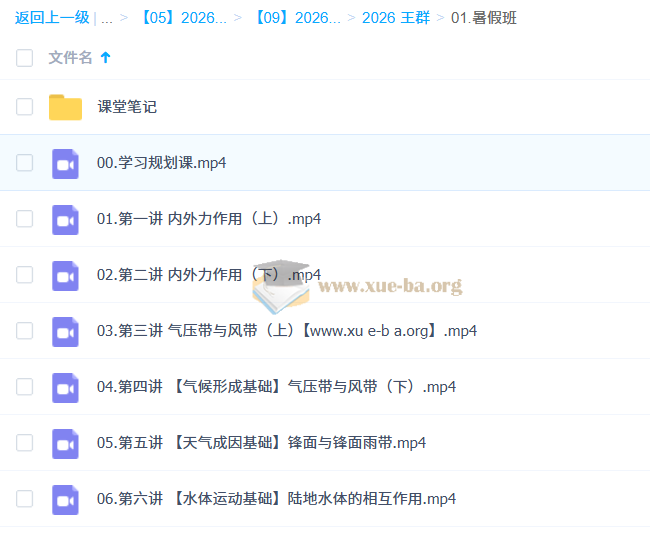Toggle sort order via the blue arrow
The image size is (650, 540).
[x=106, y=57]
